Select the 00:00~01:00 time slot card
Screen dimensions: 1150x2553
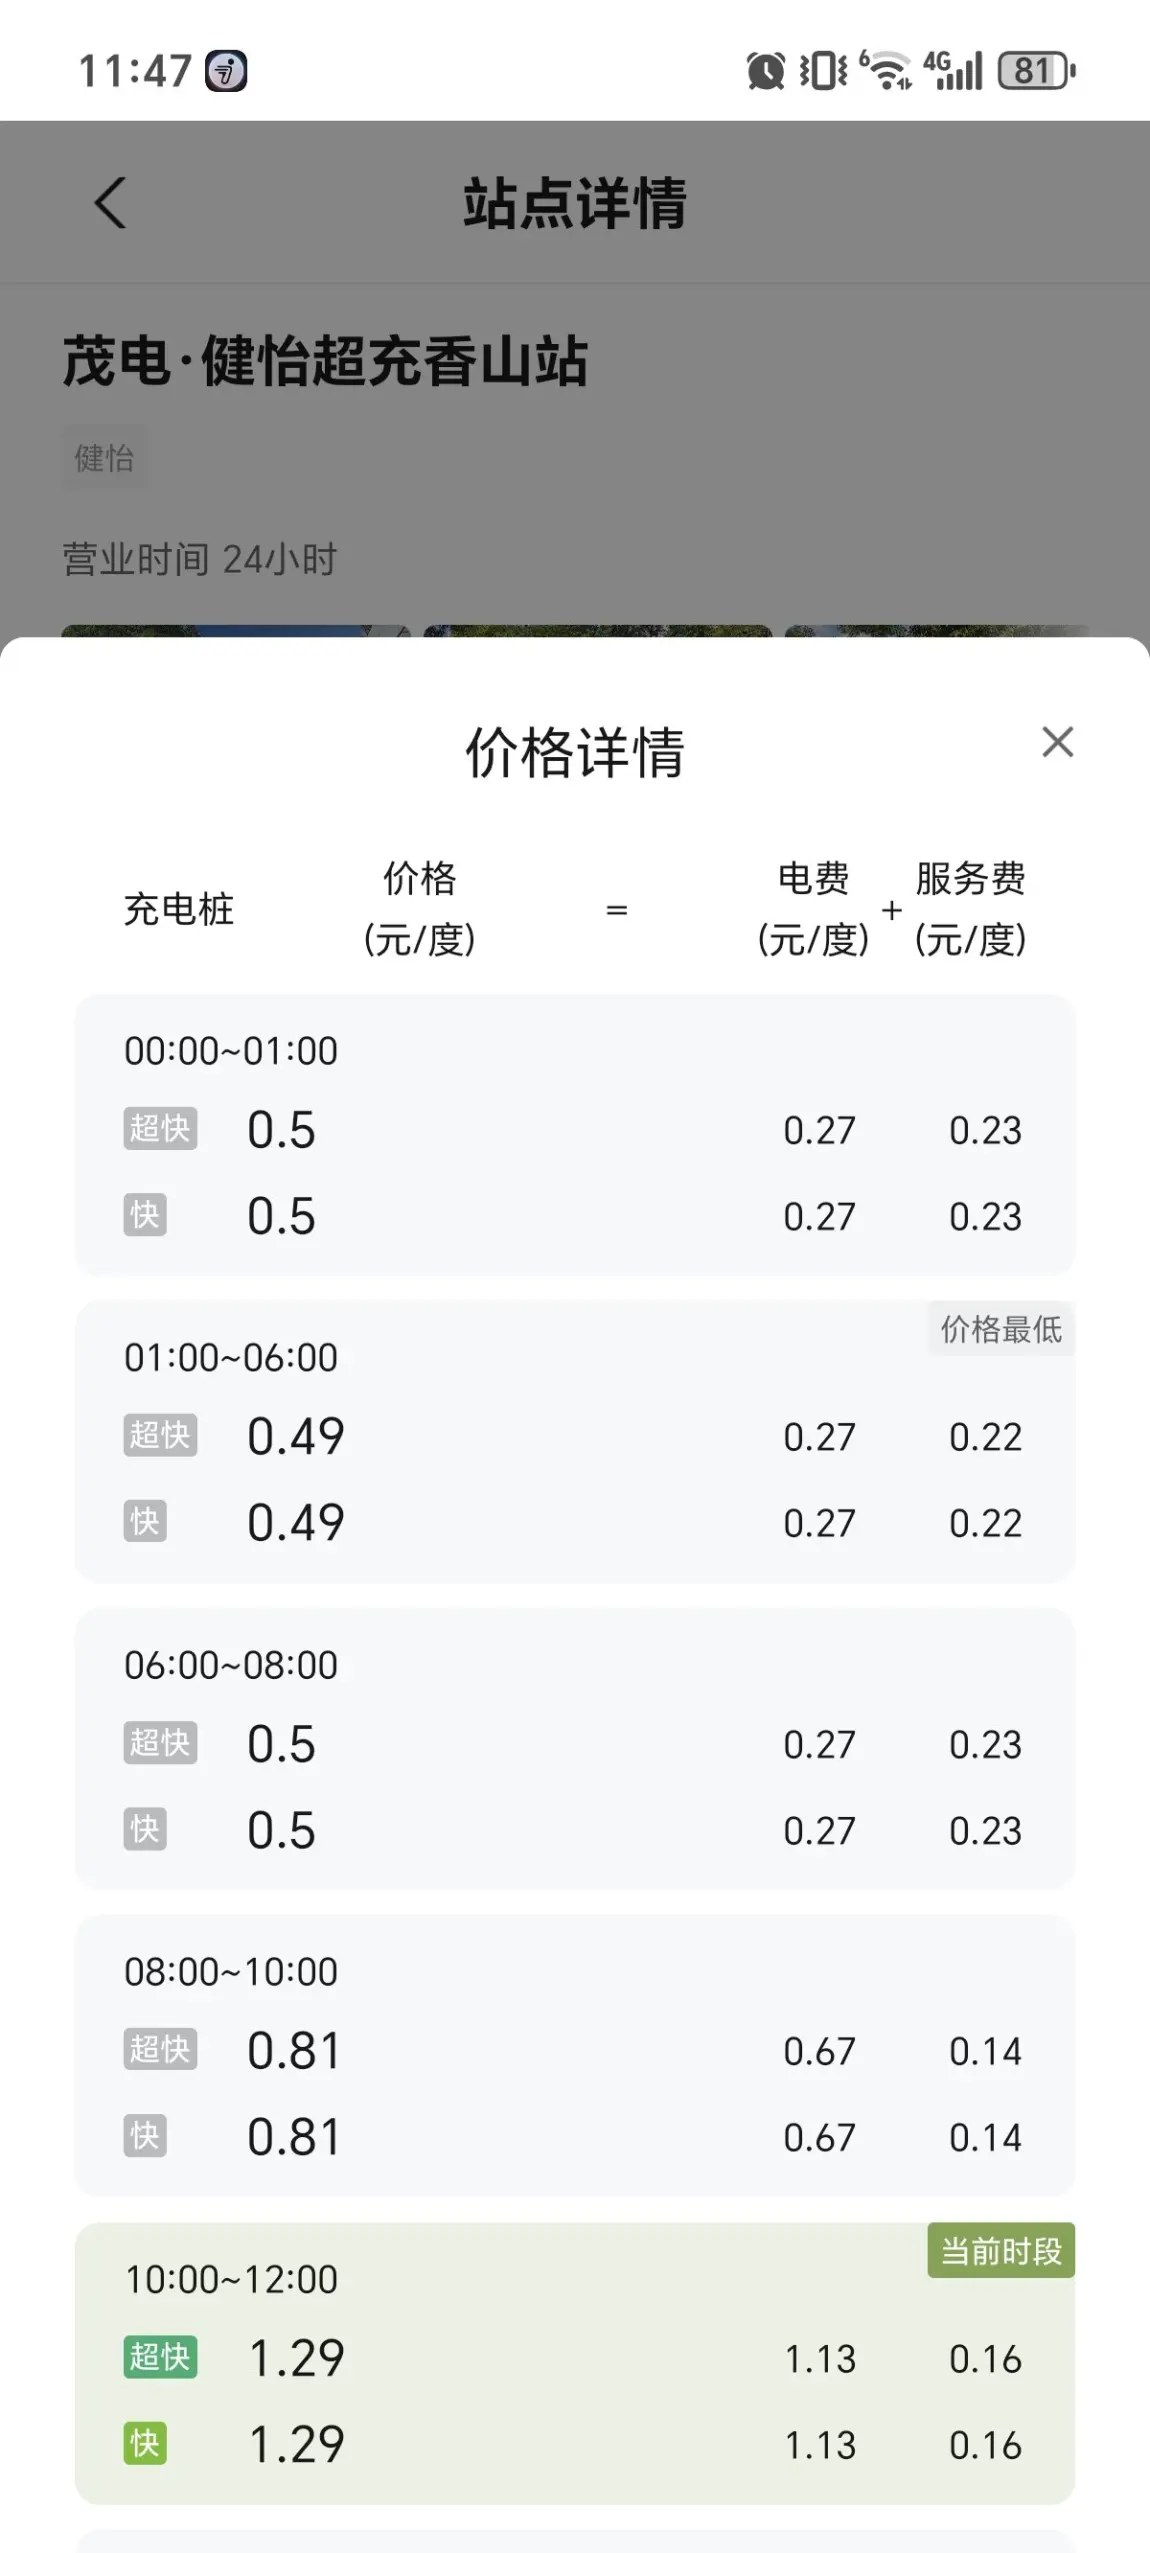575,1134
